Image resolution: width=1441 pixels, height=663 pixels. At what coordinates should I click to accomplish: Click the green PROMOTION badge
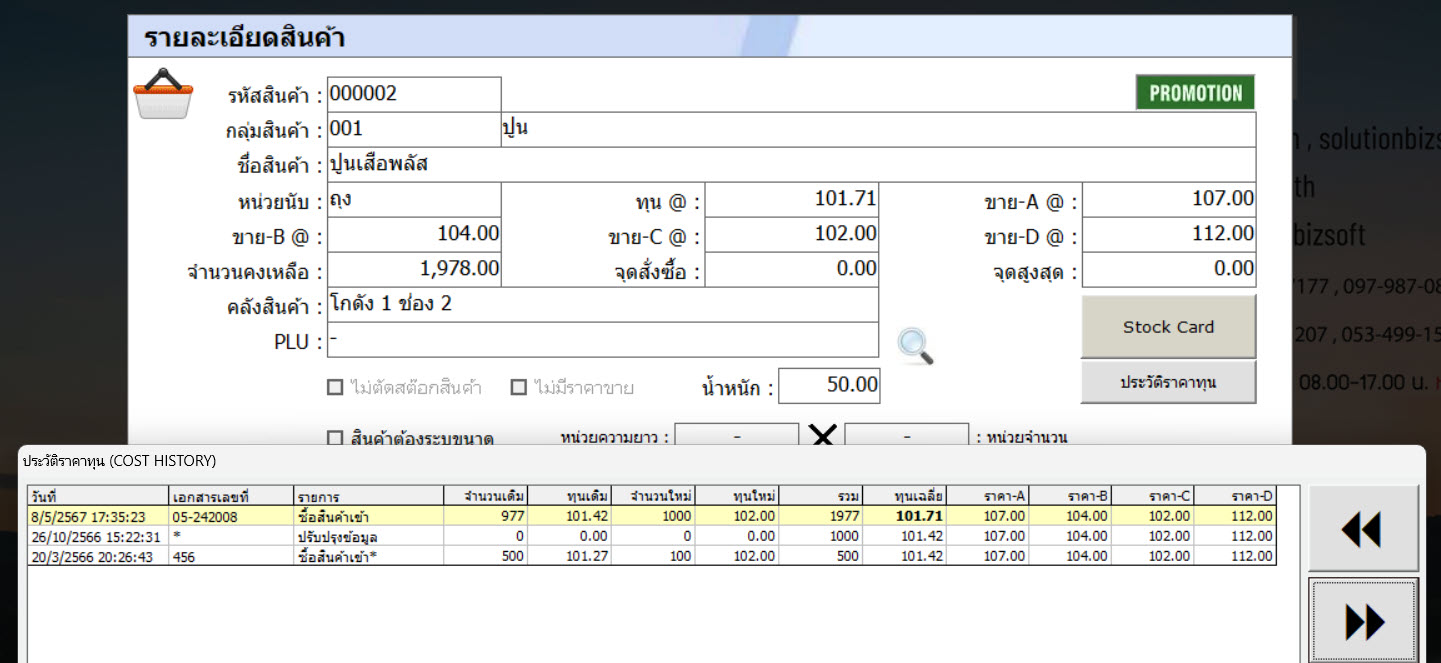click(1195, 93)
